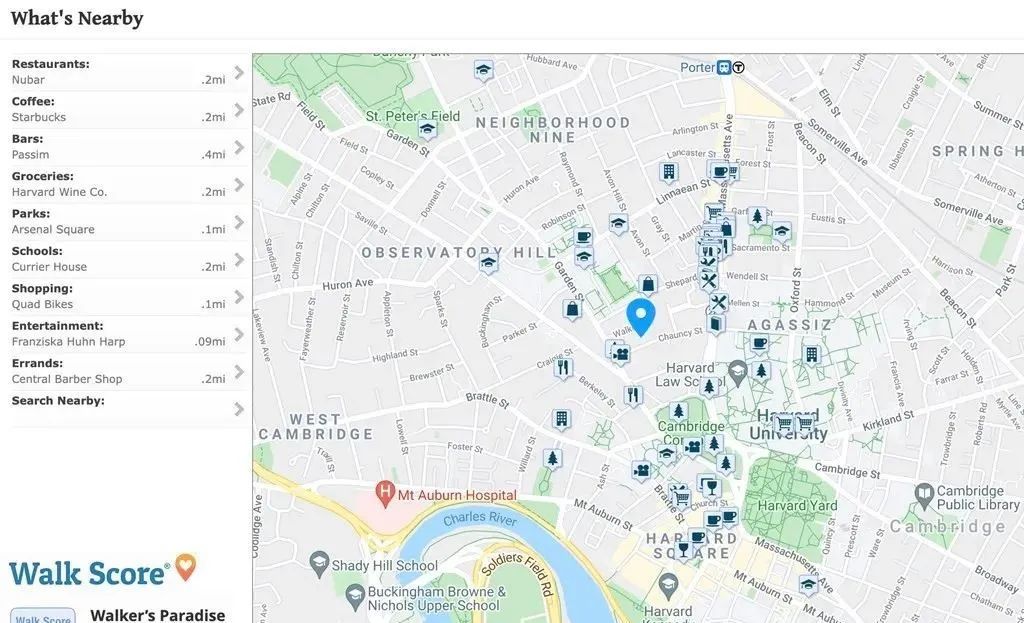Expand the Groceries row chevron
The width and height of the screenshot is (1024, 623).
[x=239, y=185]
